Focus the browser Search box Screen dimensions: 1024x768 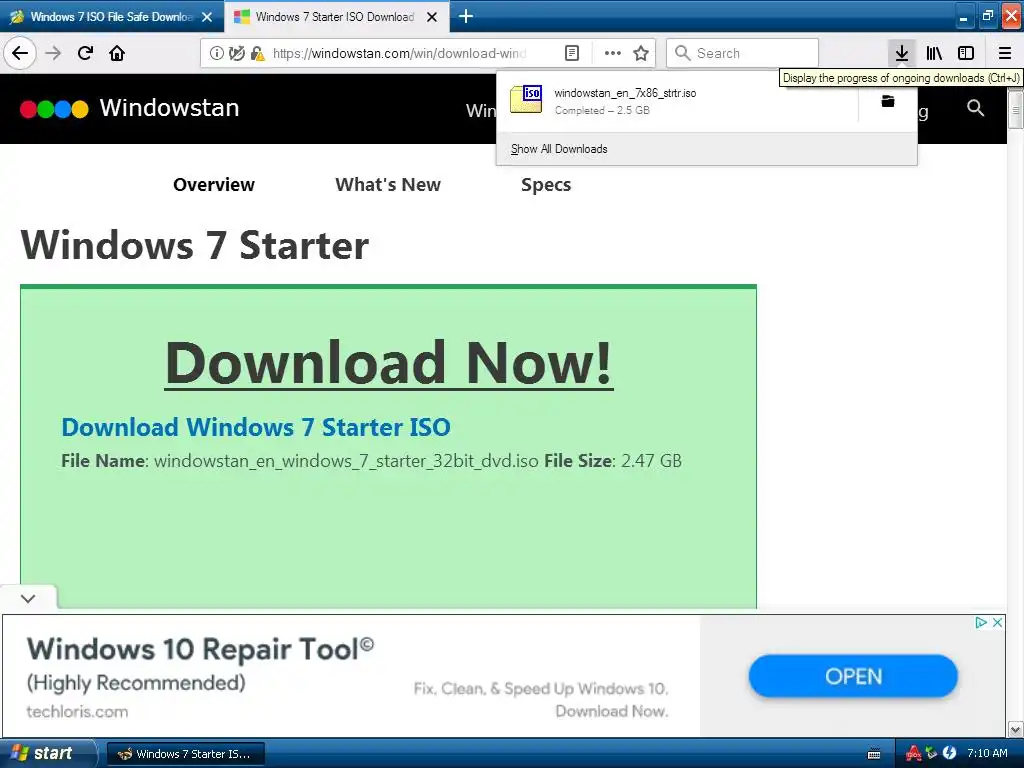point(743,53)
